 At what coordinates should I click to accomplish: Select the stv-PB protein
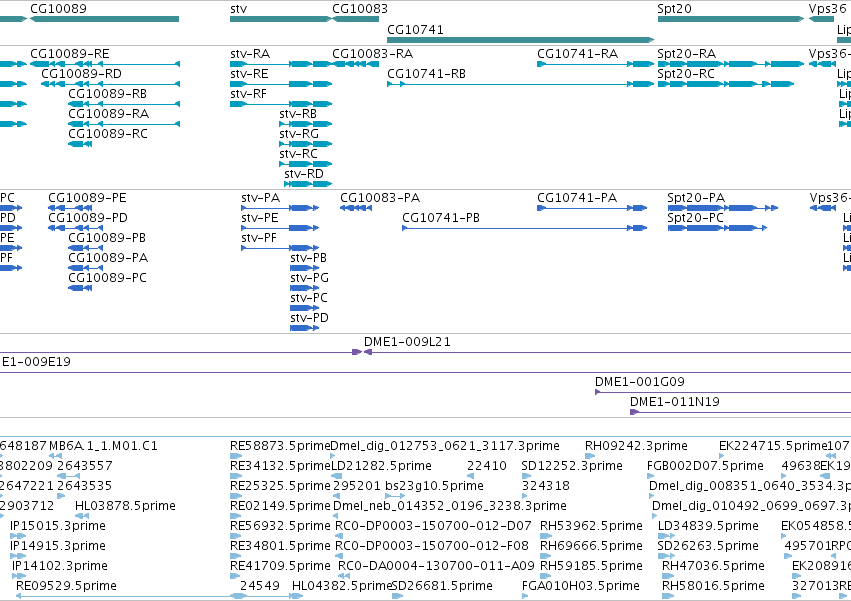pyautogui.click(x=308, y=258)
